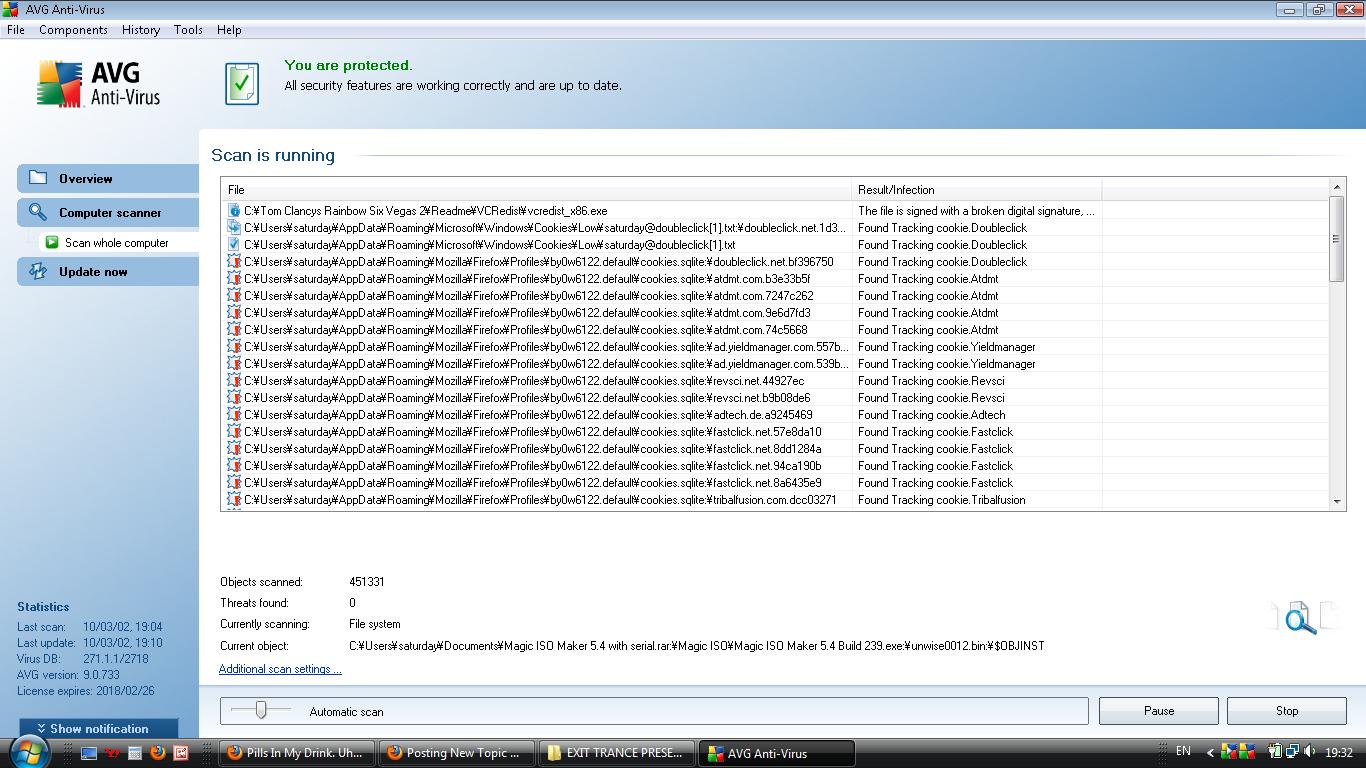Screen dimensions: 1366x768
Task: Click icon beside atdmt.com.74c5668 row
Action: 234,330
